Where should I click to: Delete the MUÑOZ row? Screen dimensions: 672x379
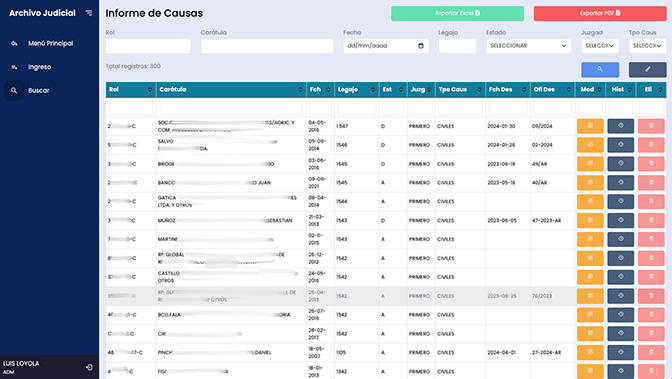coord(651,220)
